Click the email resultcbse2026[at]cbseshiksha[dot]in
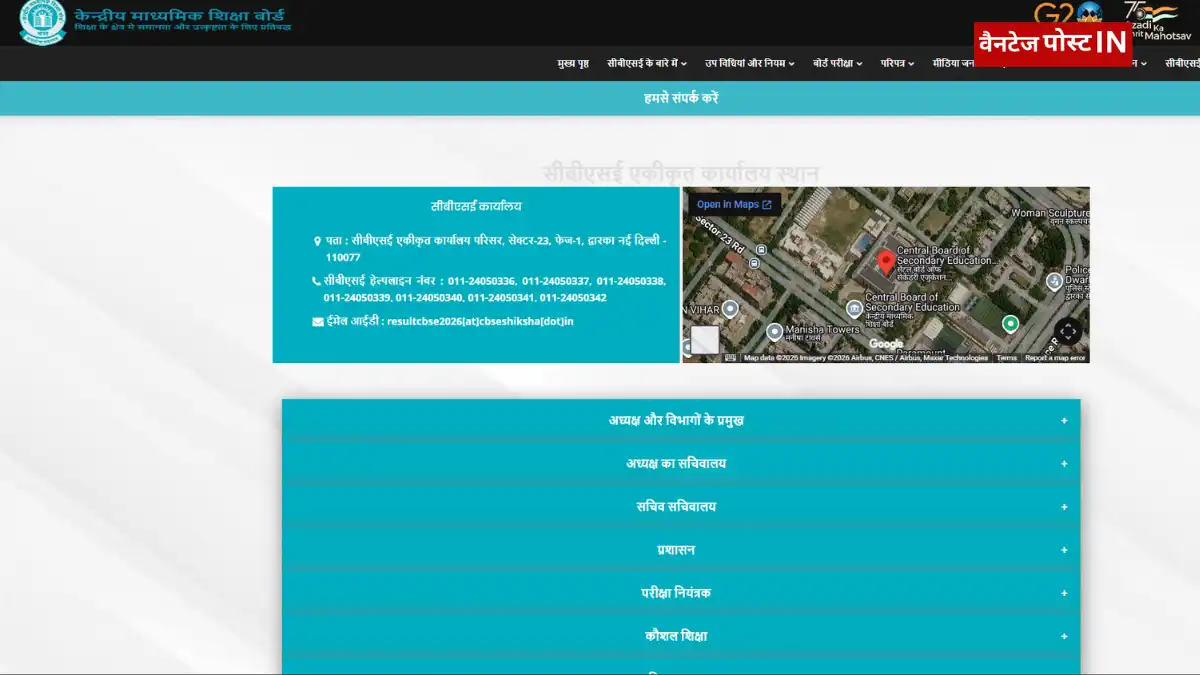 click(x=480, y=321)
